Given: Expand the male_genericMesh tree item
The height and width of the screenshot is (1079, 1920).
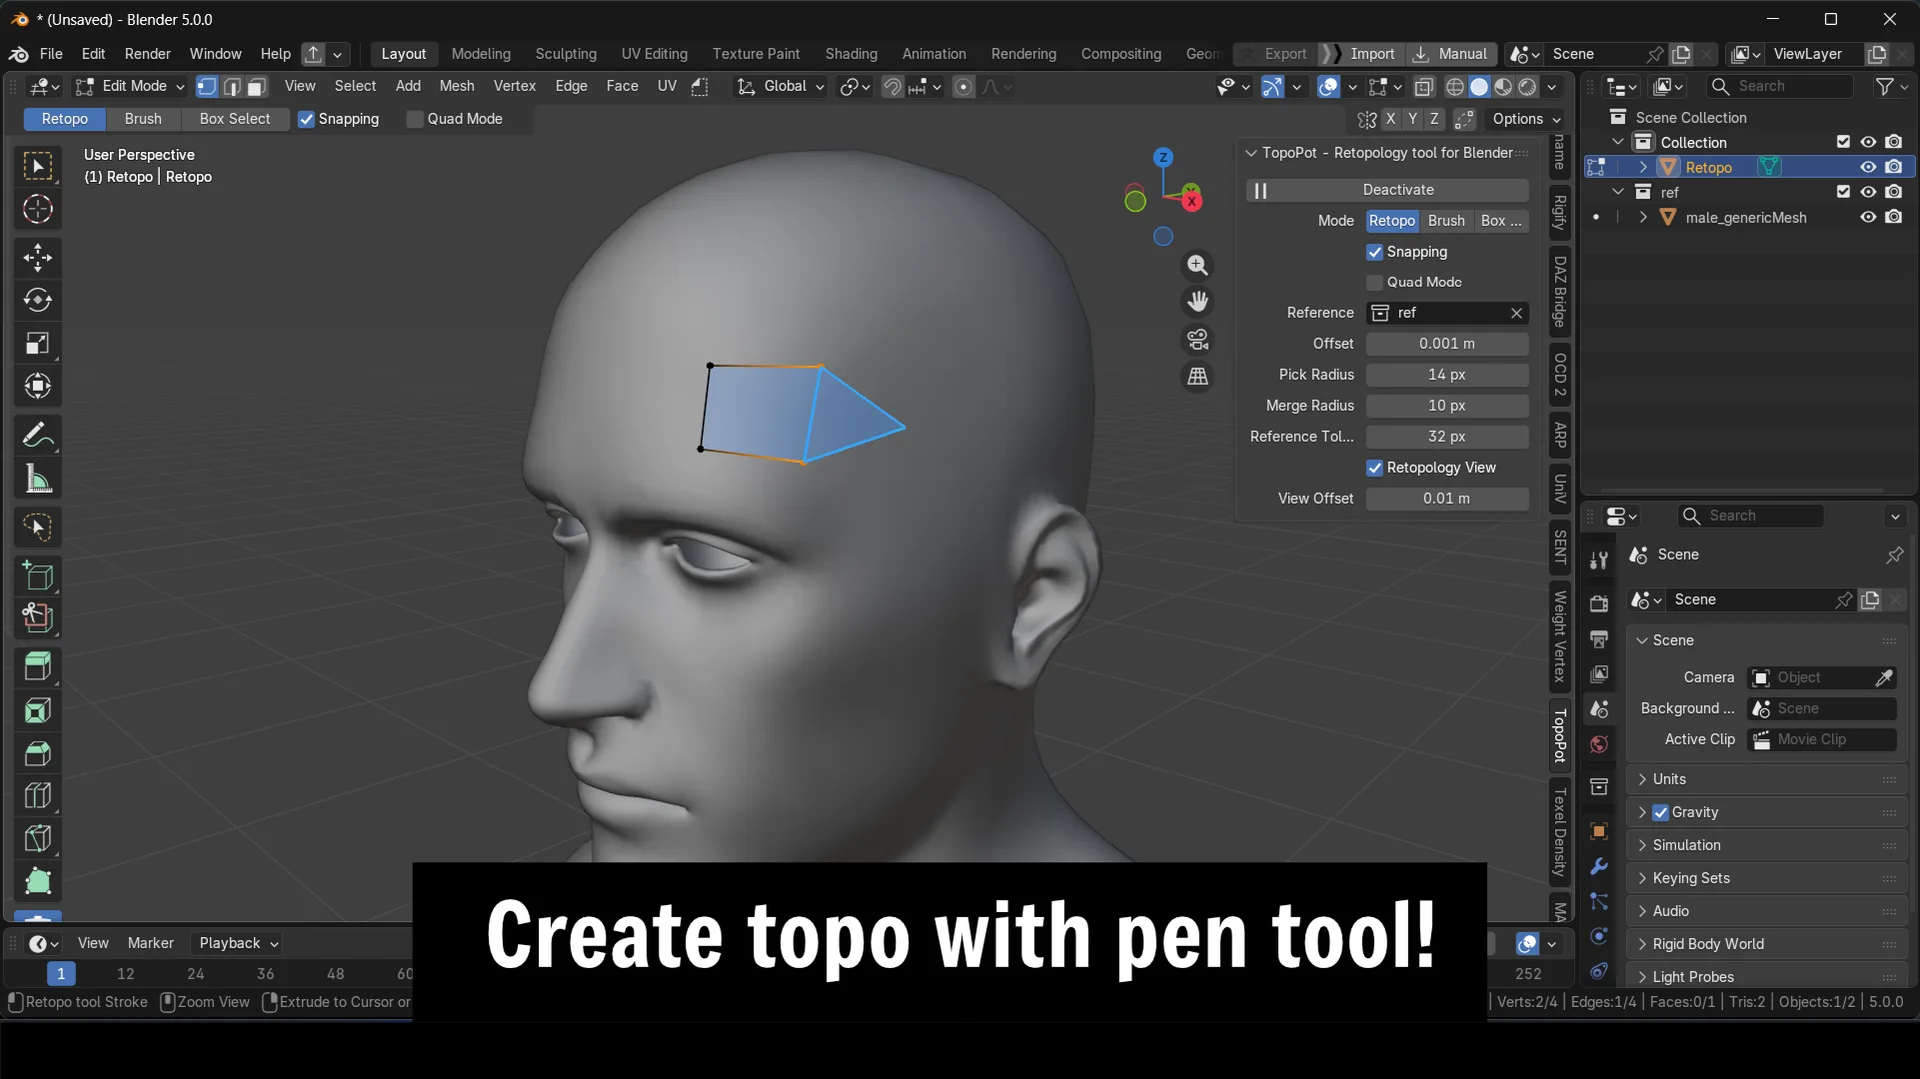Looking at the screenshot, I should pos(1643,217).
